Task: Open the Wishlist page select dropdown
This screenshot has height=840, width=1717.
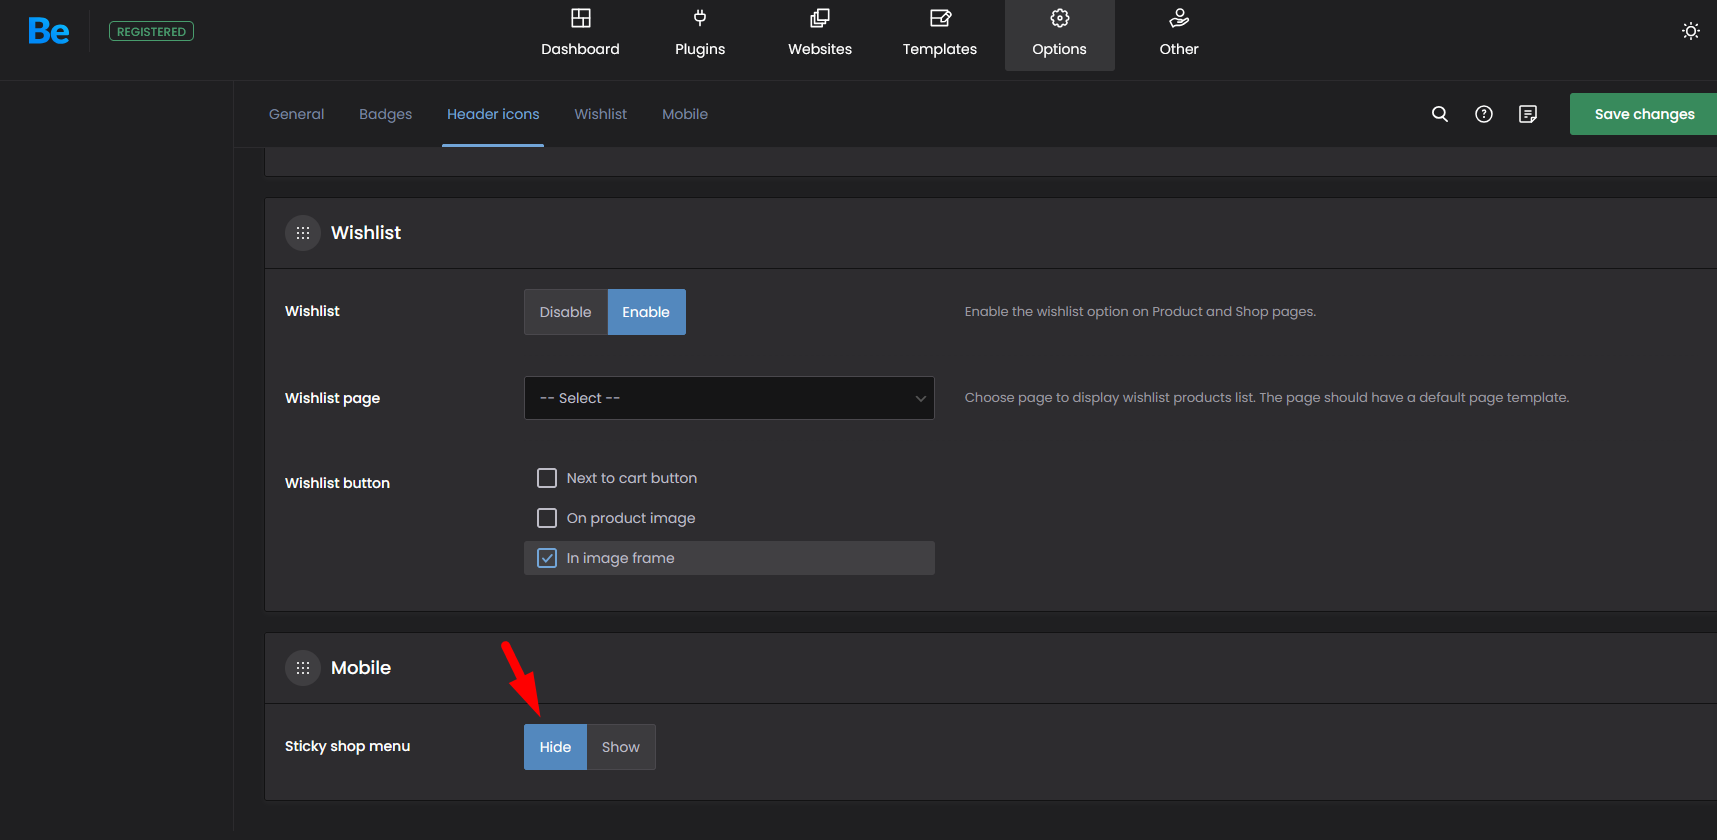Action: (x=729, y=398)
